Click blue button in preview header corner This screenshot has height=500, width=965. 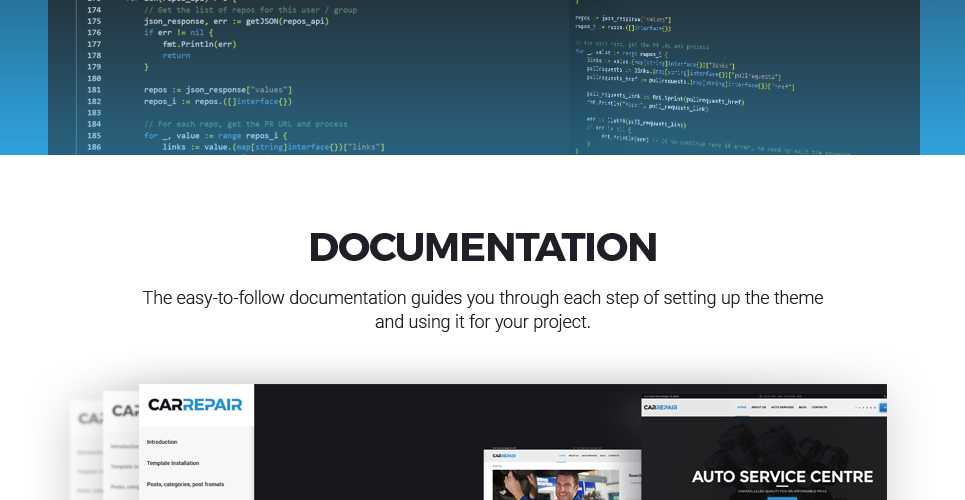884,407
